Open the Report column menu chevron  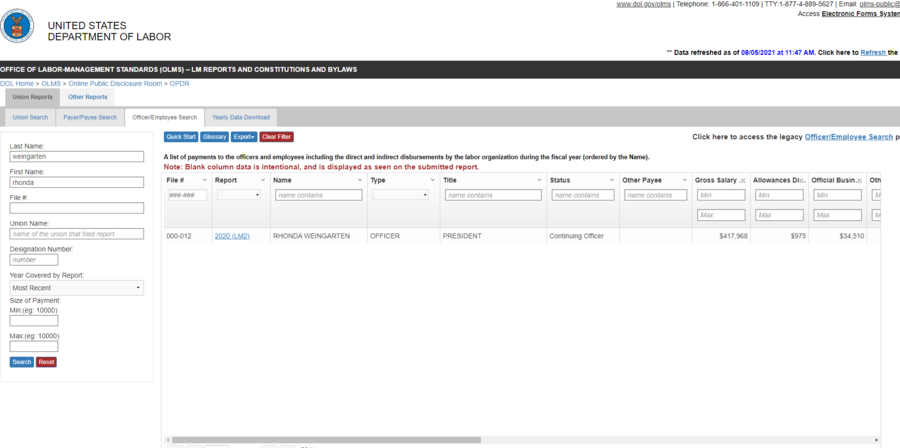tap(263, 180)
